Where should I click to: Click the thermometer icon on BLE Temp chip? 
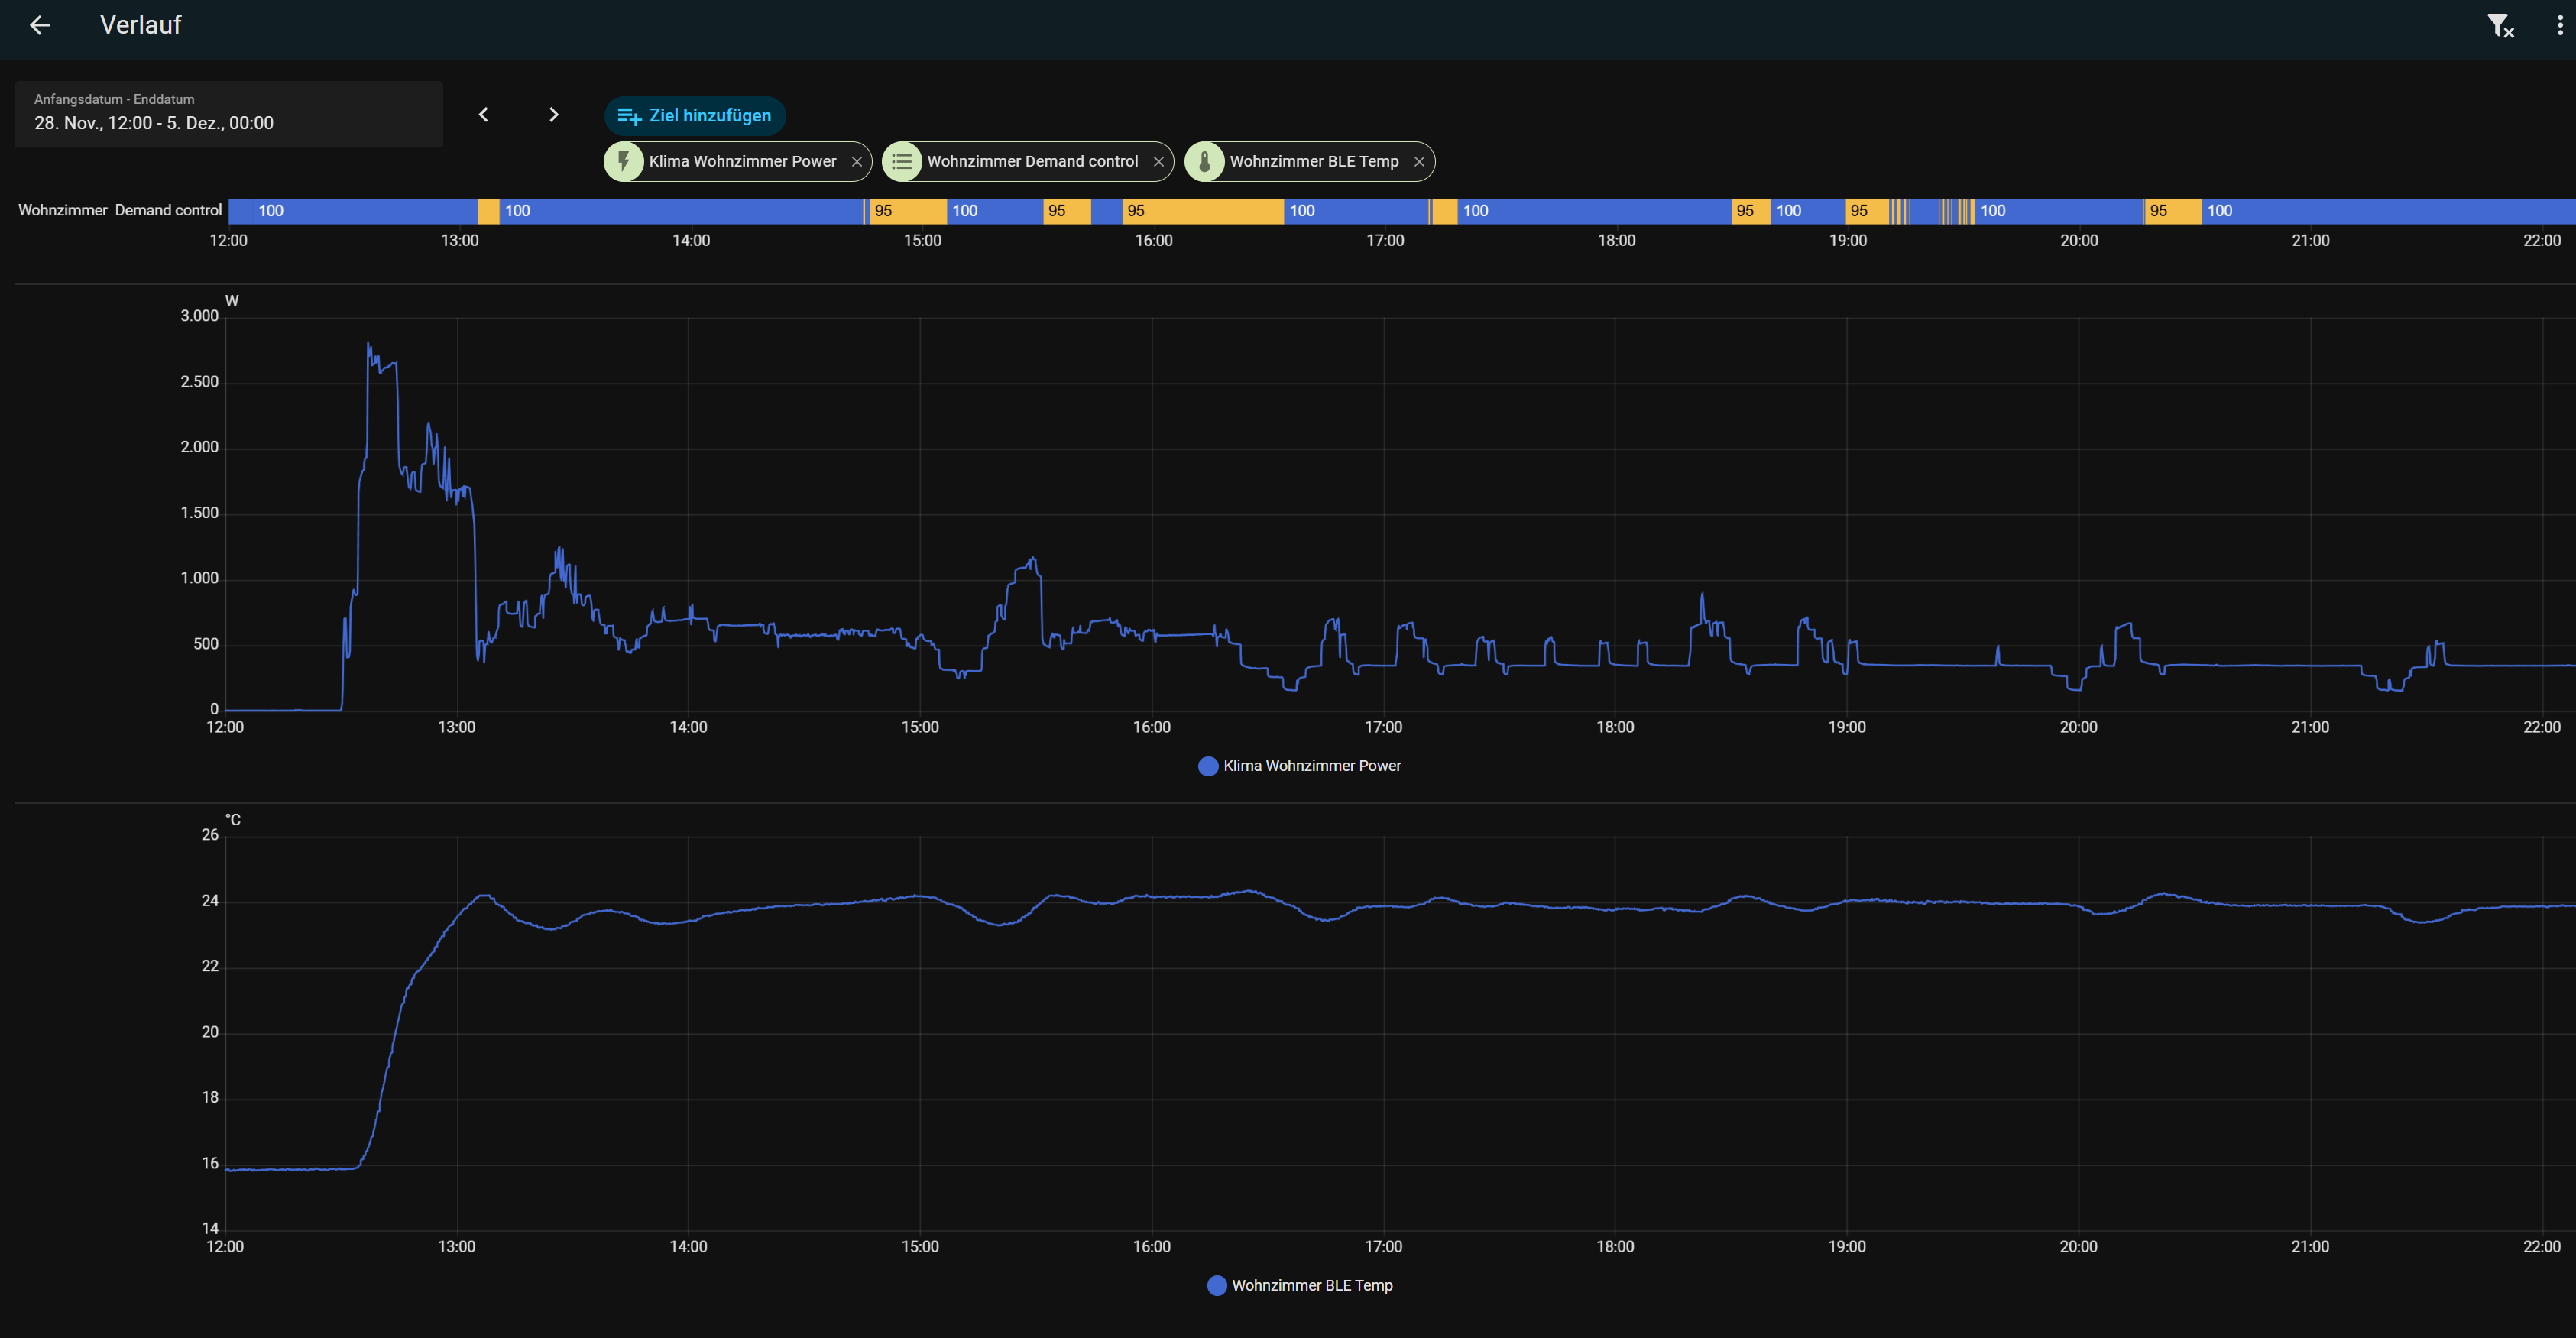(x=1205, y=162)
